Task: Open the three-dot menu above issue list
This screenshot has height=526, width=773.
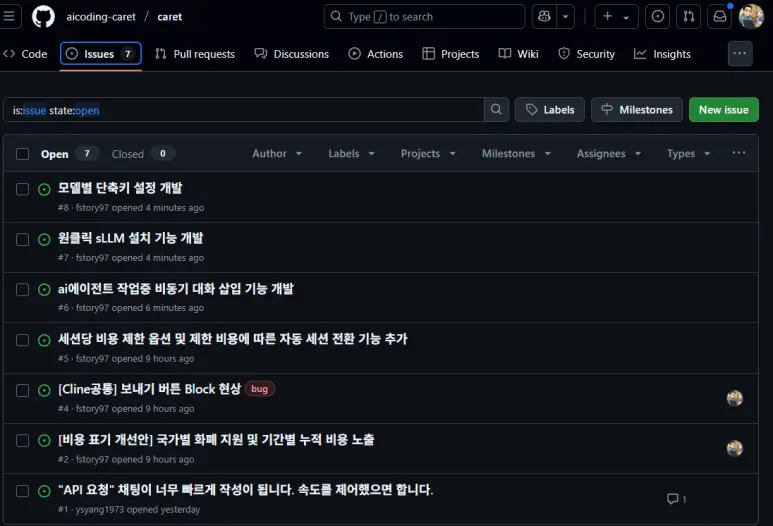Action: point(739,153)
